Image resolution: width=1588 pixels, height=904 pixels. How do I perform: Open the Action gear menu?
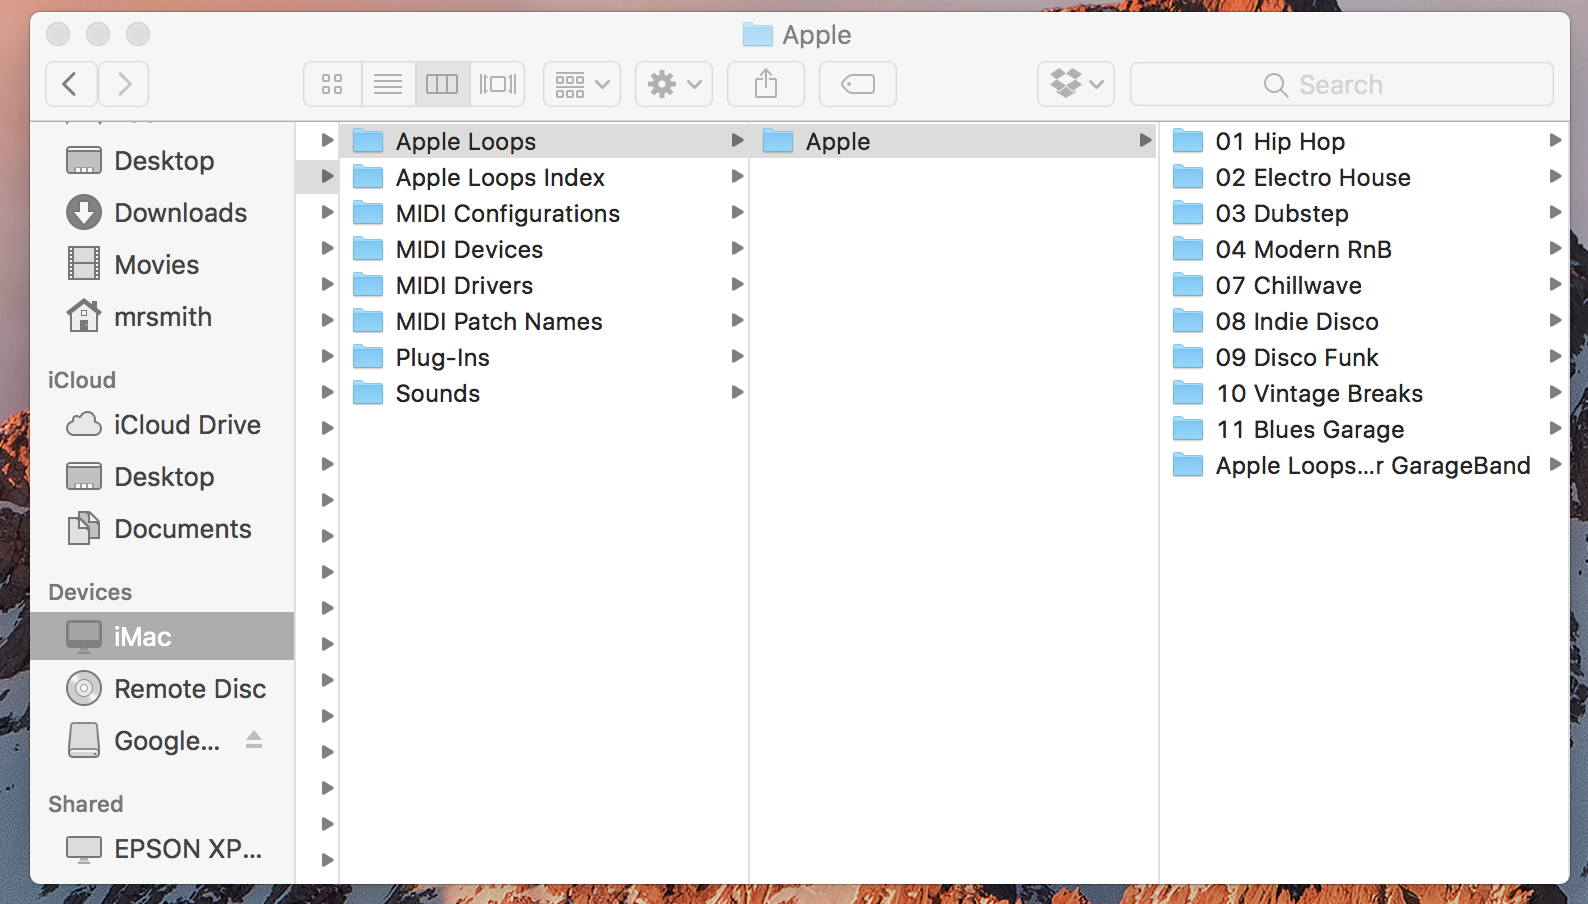(674, 84)
